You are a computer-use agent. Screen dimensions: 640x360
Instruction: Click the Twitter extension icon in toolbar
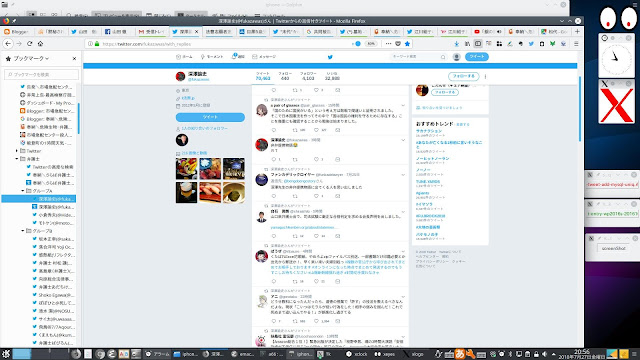coord(531,44)
